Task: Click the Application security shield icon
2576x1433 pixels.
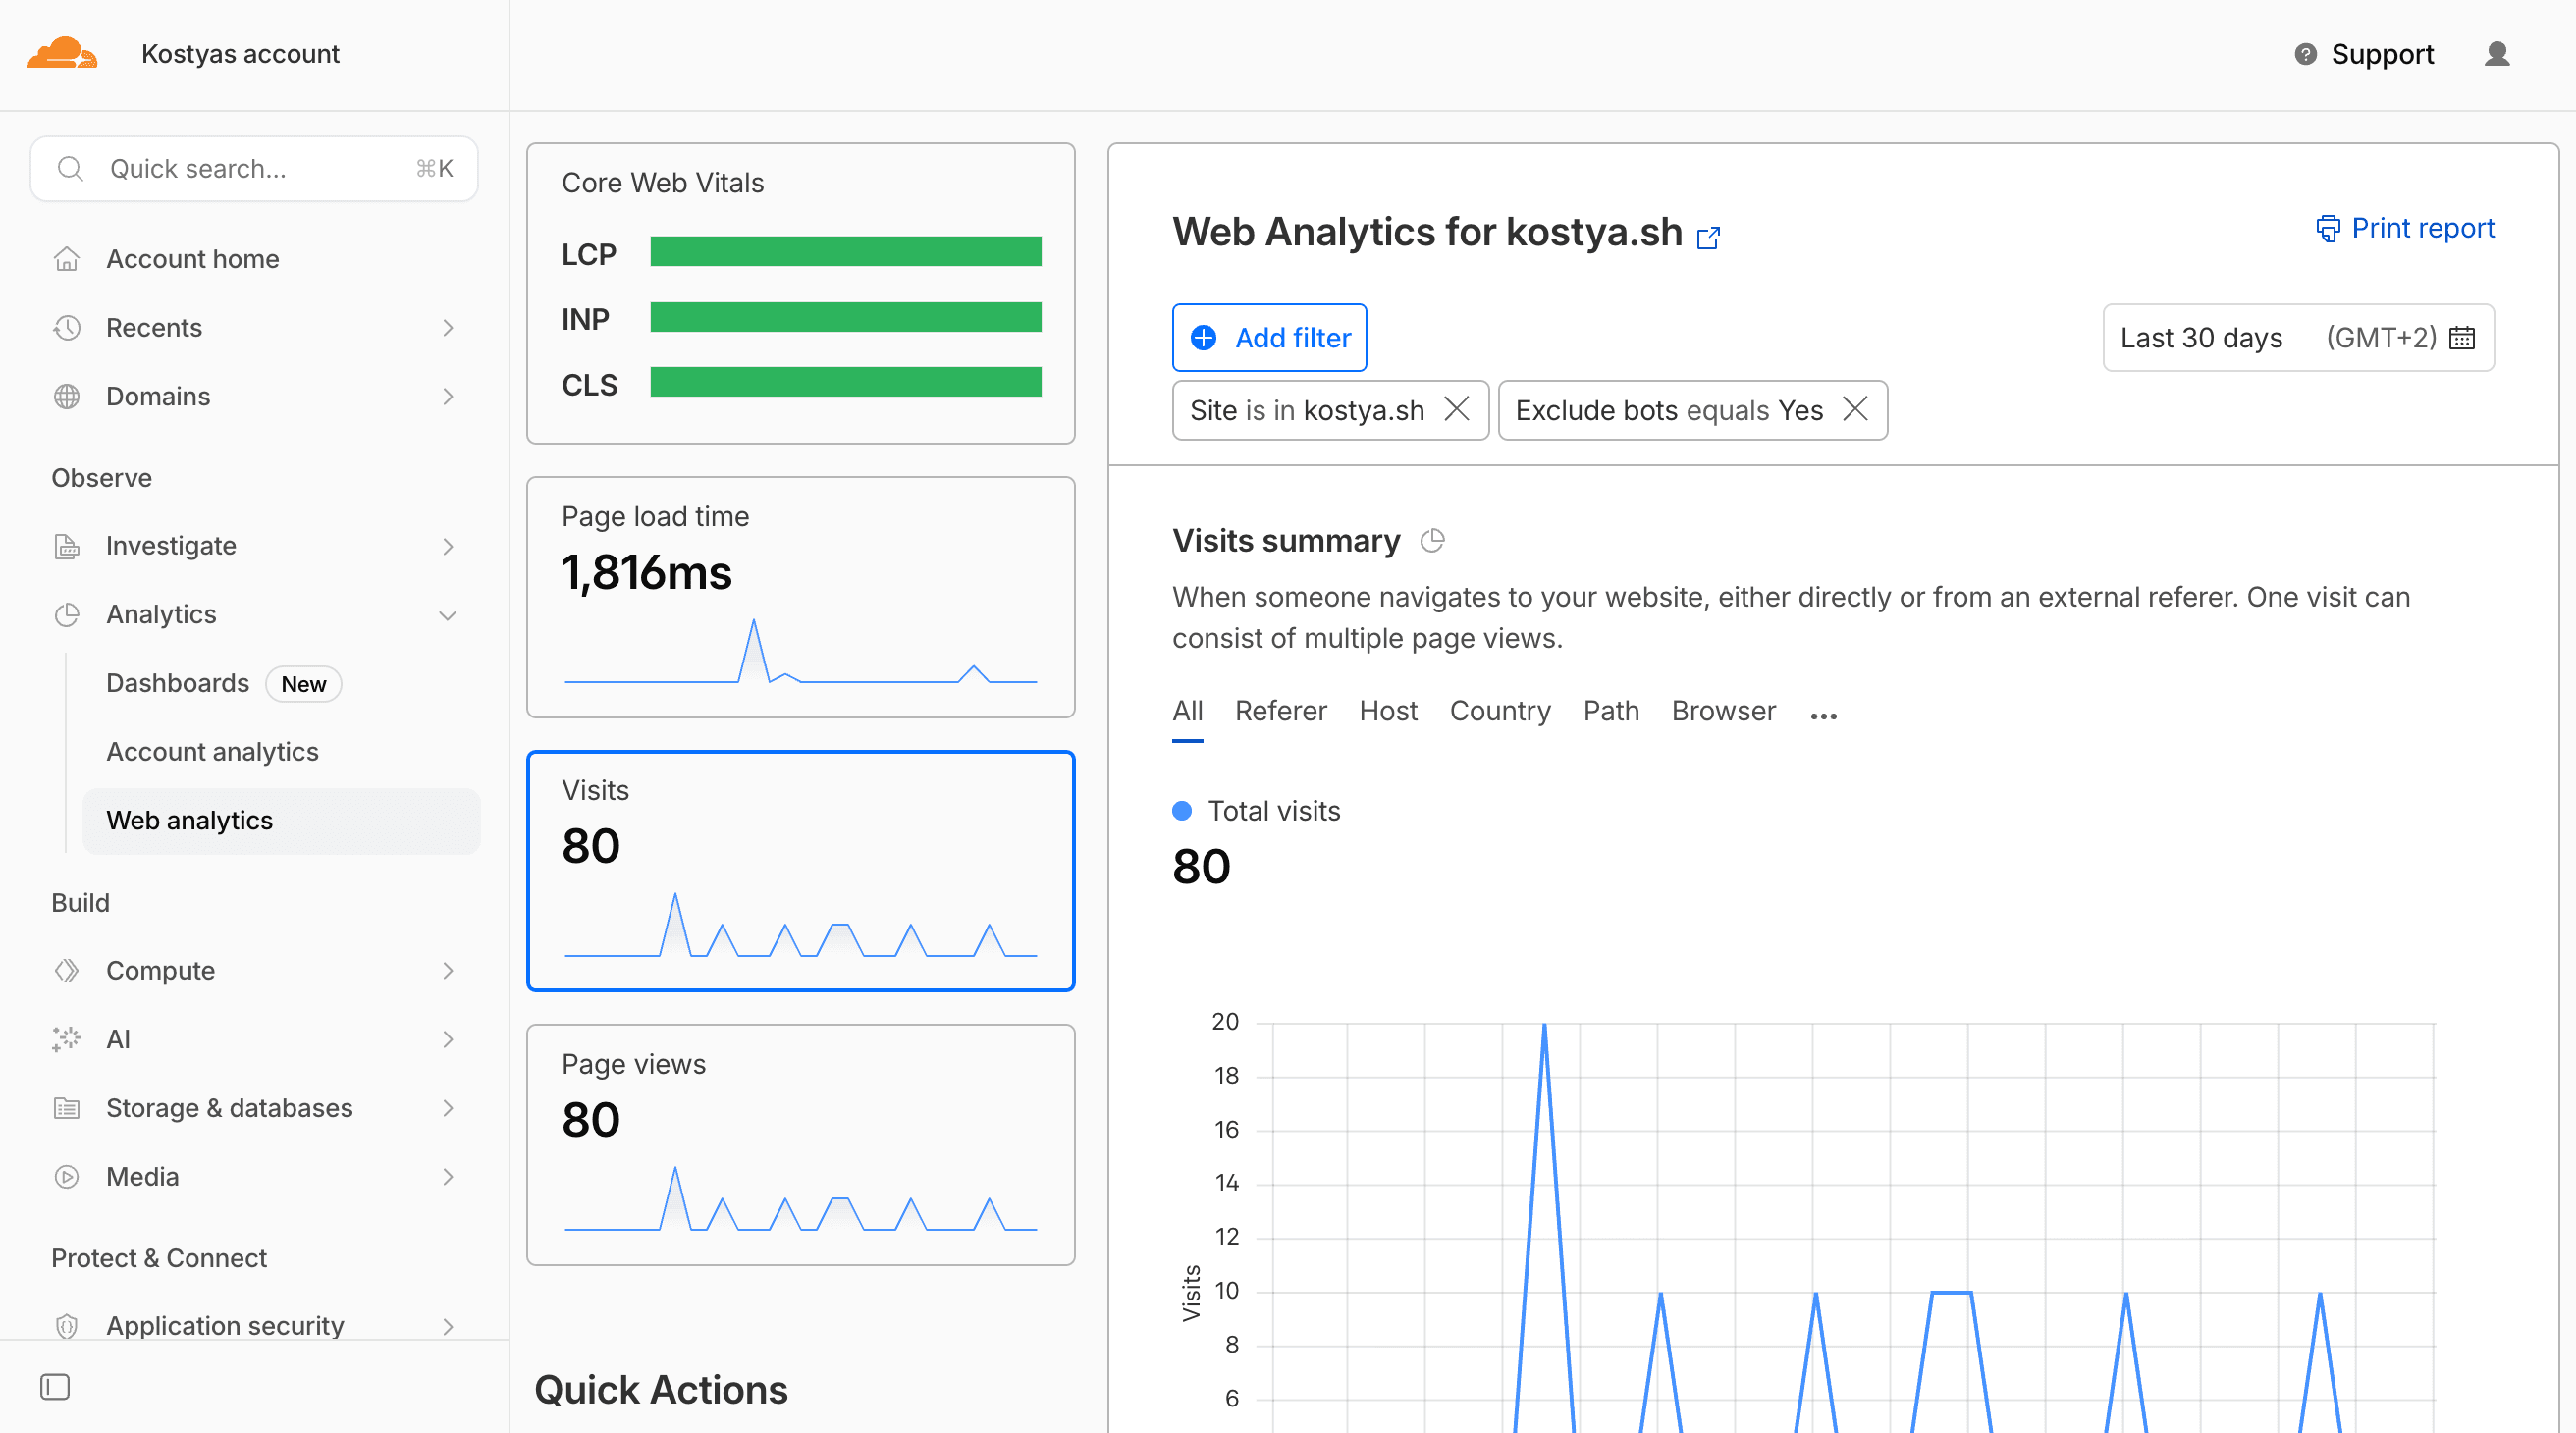Action: [x=67, y=1325]
